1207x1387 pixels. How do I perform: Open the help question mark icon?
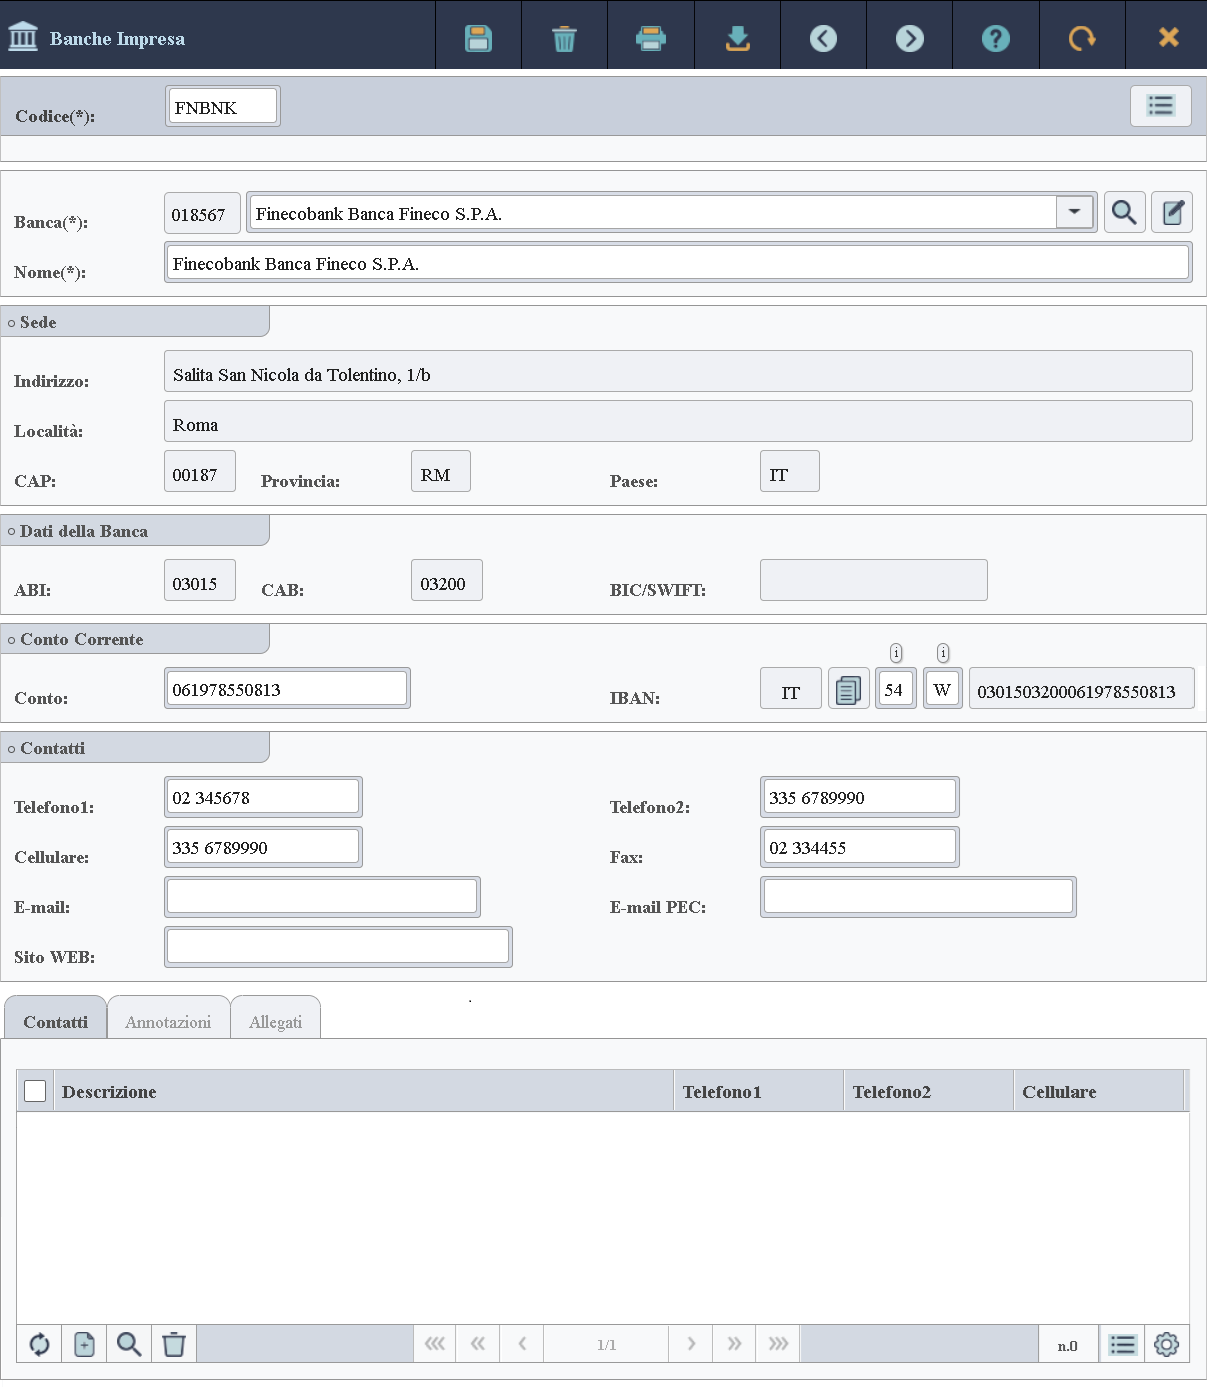coord(995,38)
